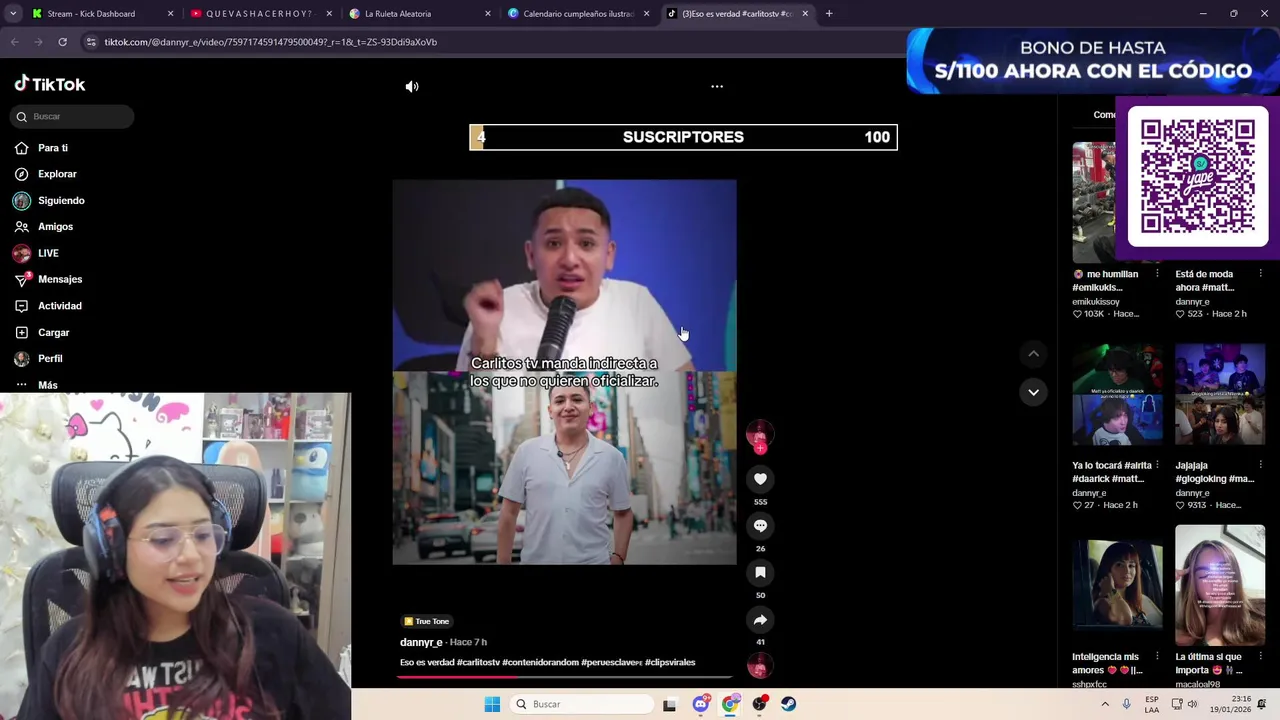The height and width of the screenshot is (720, 1280).
Task: Switch to Calendario cumpleaños tab
Action: point(578,14)
